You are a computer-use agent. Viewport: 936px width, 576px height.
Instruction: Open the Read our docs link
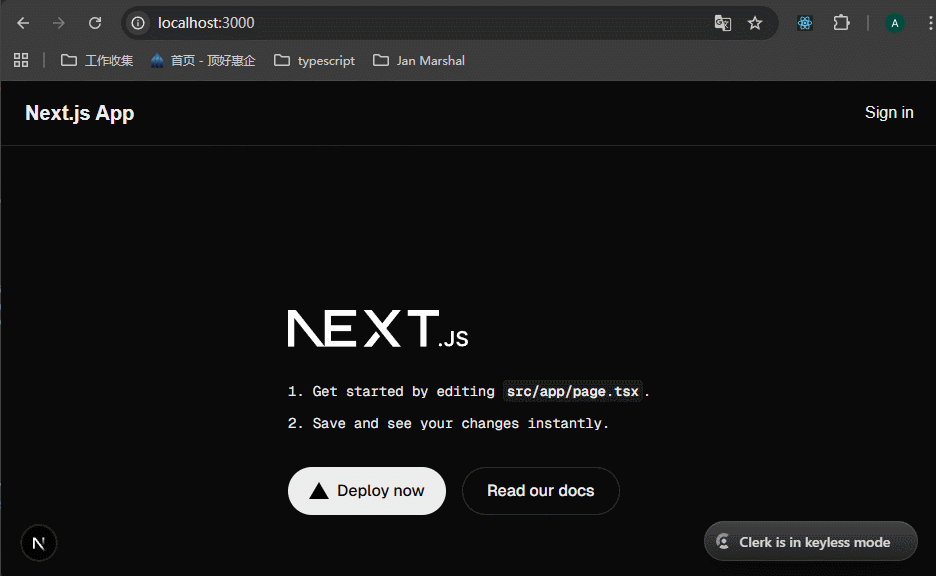(x=540, y=491)
